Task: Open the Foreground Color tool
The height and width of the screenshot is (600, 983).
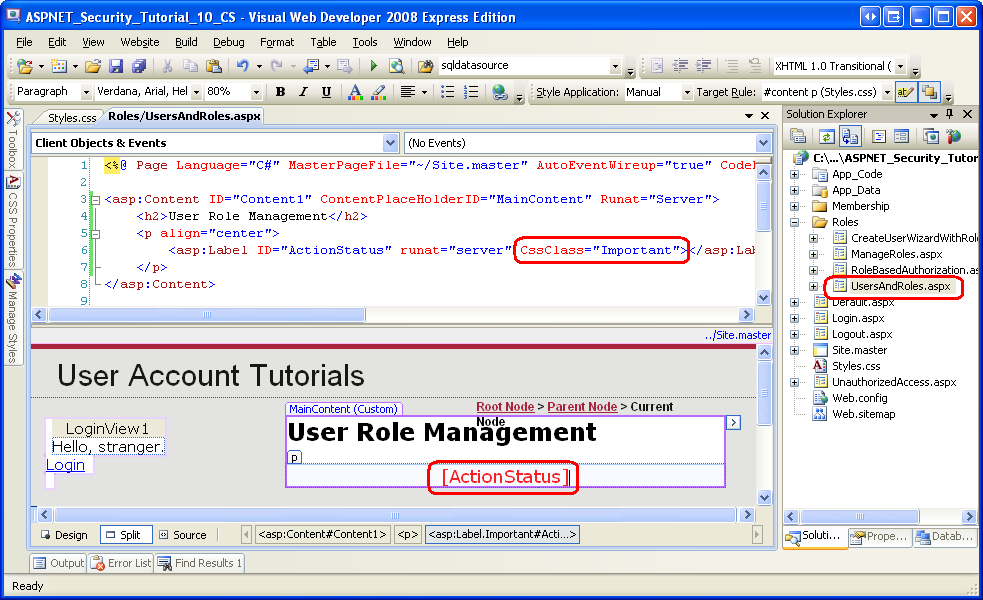Action: click(x=355, y=92)
